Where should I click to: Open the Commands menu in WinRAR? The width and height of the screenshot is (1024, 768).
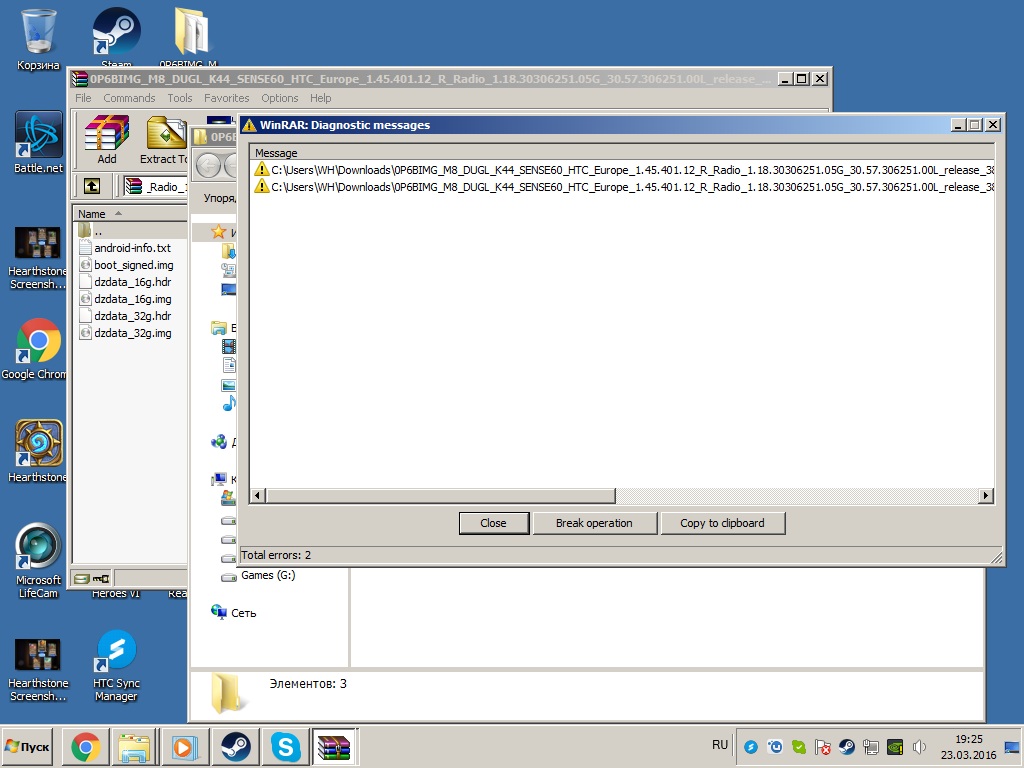coord(129,98)
